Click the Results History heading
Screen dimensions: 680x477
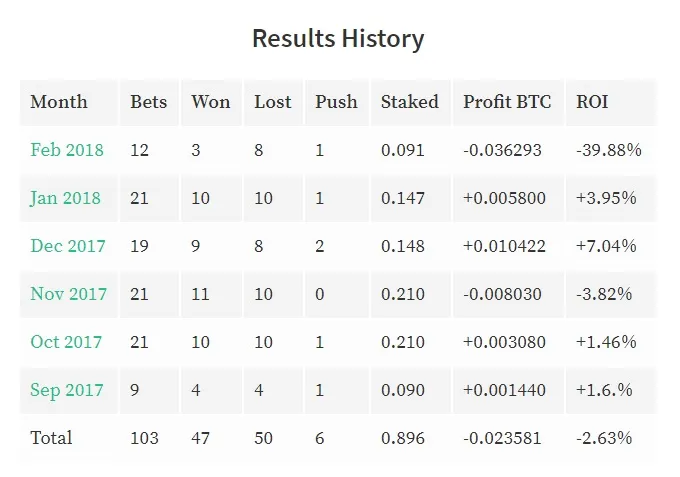[338, 39]
